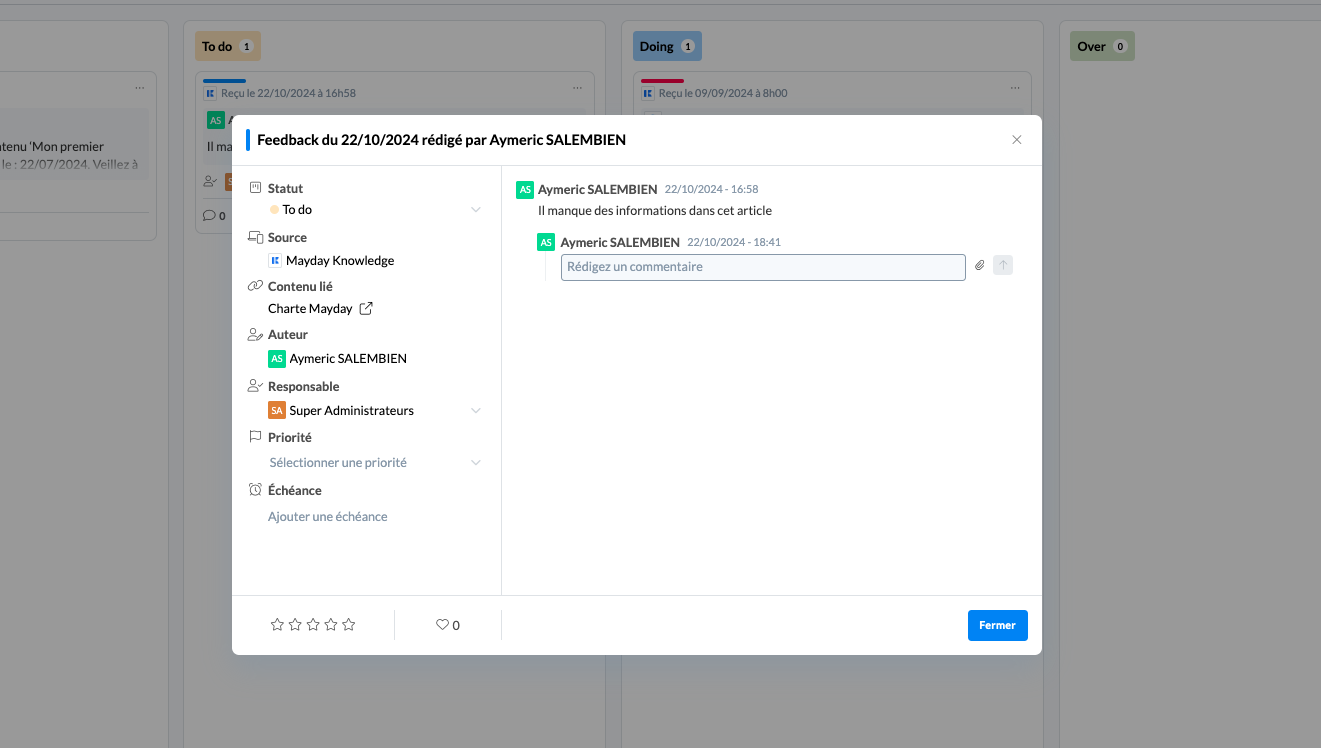Click Aymeric SALEMBIEN author avatar in sidebar
This screenshot has width=1321, height=748.
coord(277,359)
